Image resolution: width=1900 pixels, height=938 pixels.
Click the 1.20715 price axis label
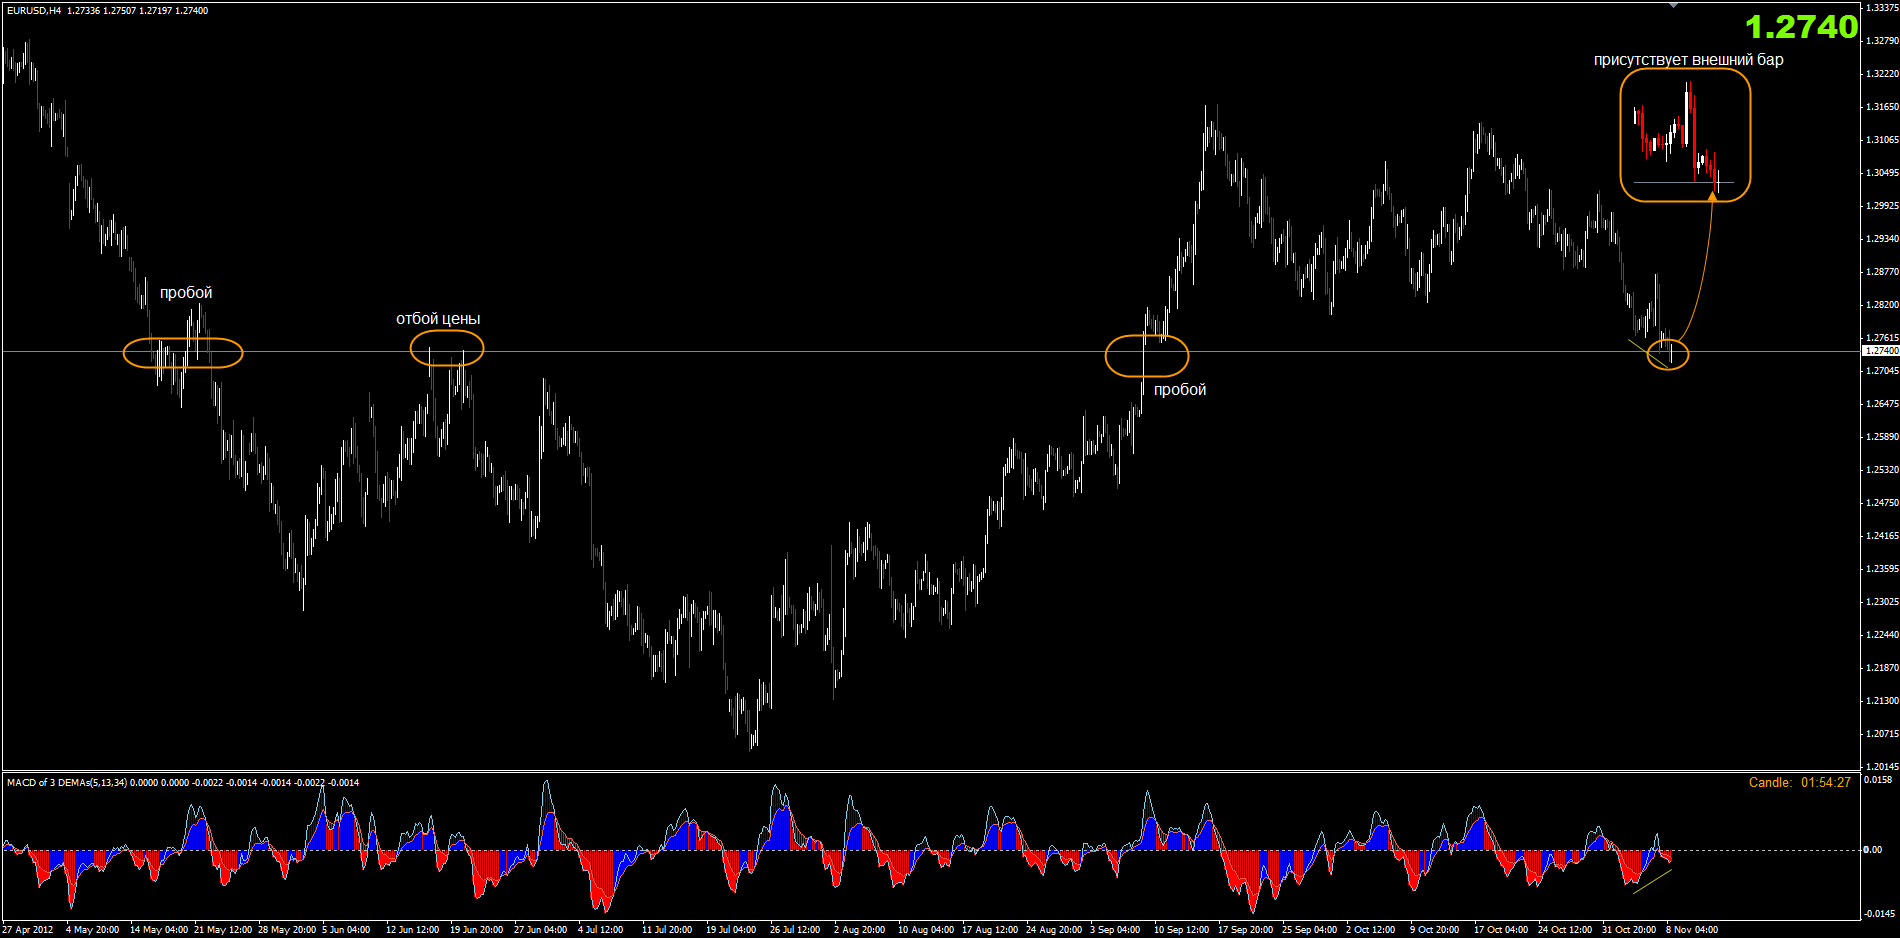pyautogui.click(x=1882, y=734)
